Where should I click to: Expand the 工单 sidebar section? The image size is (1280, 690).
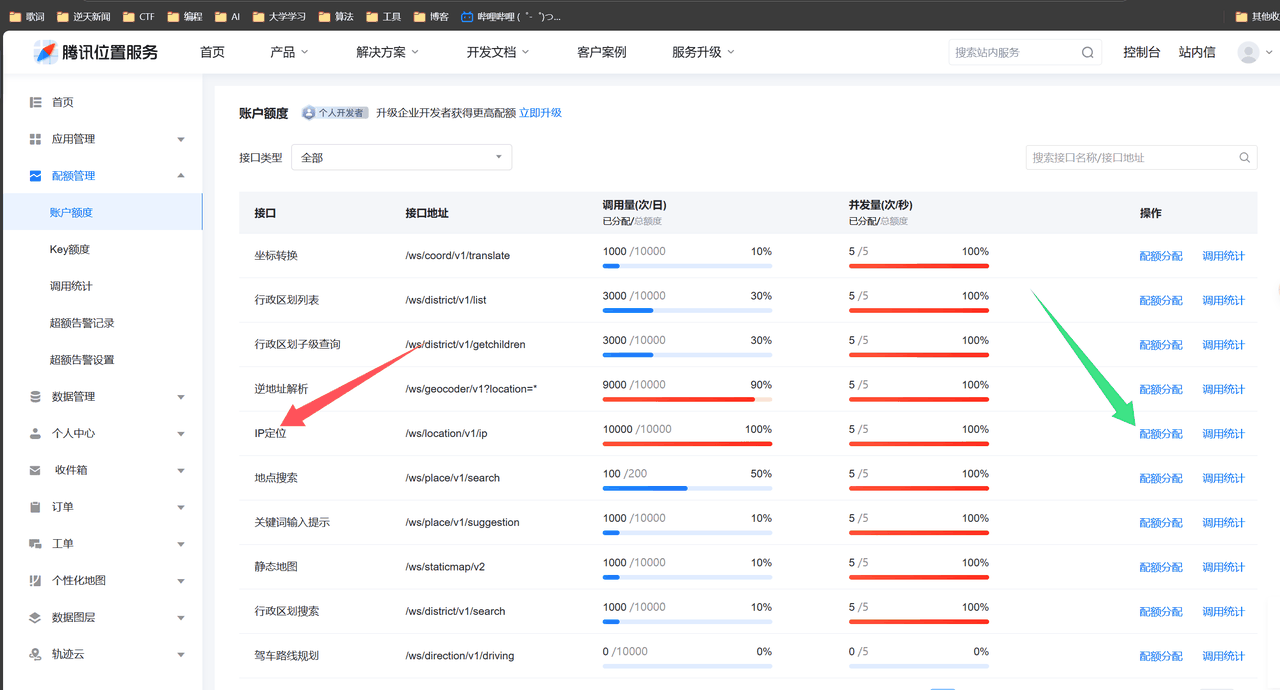(181, 545)
